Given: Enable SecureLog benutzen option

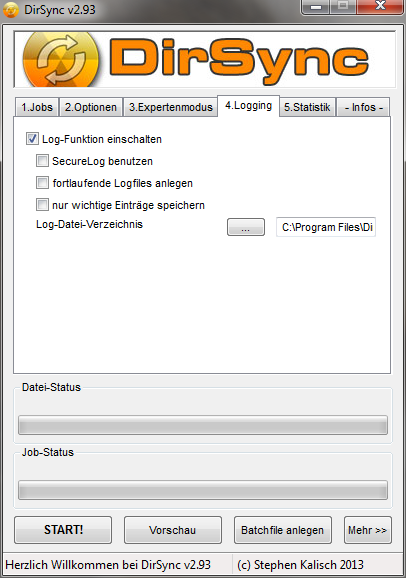Looking at the screenshot, I should pyautogui.click(x=42, y=161).
